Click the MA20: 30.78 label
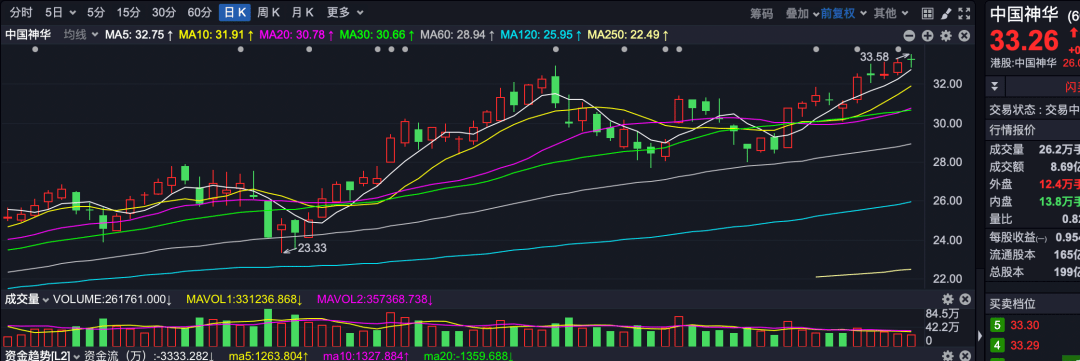This screenshot has height=361, width=1080. tap(297, 34)
